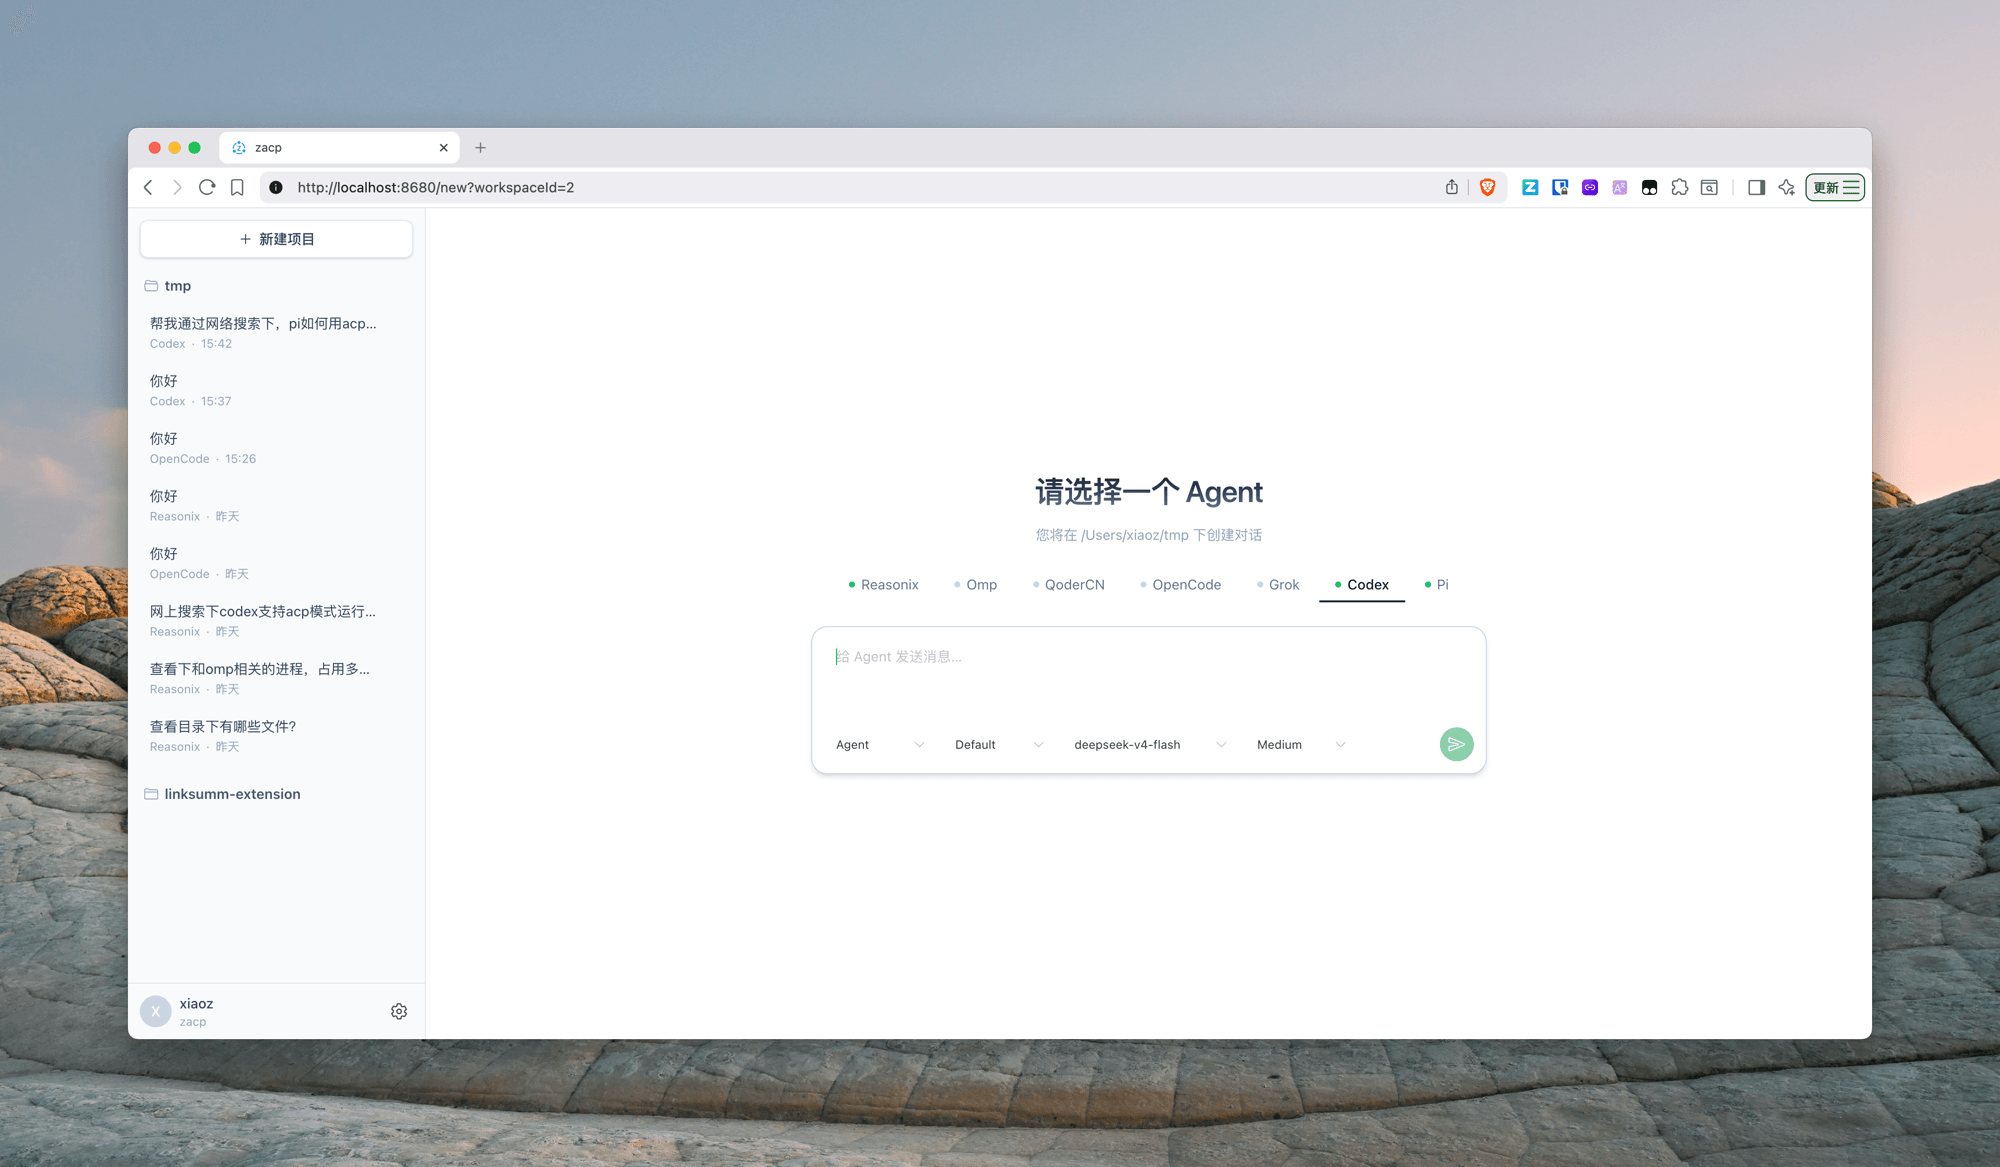Screen dimensions: 2000x1167
Task: Open the 你好 OpenCode 昨天 conversation
Action: [276, 563]
